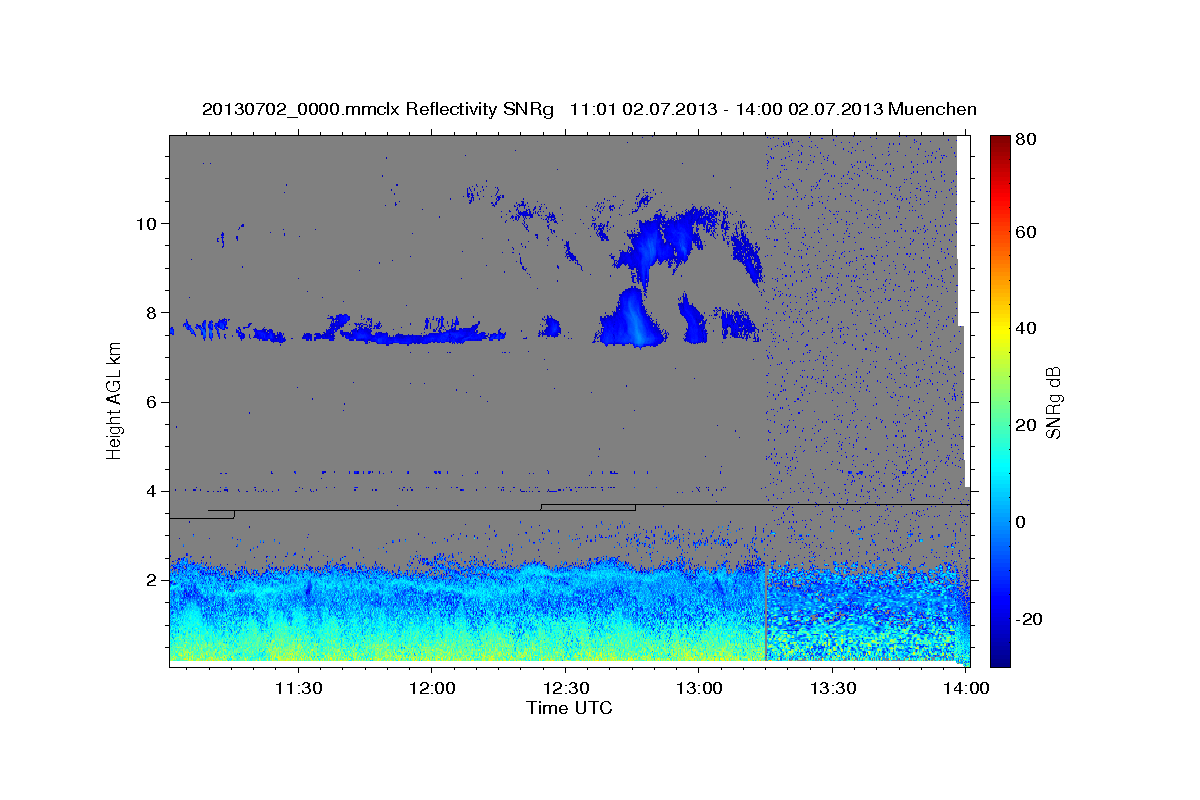This screenshot has height=800, width=1200.
Task: Pick the dark red top of colorbar
Action: click(x=999, y=143)
